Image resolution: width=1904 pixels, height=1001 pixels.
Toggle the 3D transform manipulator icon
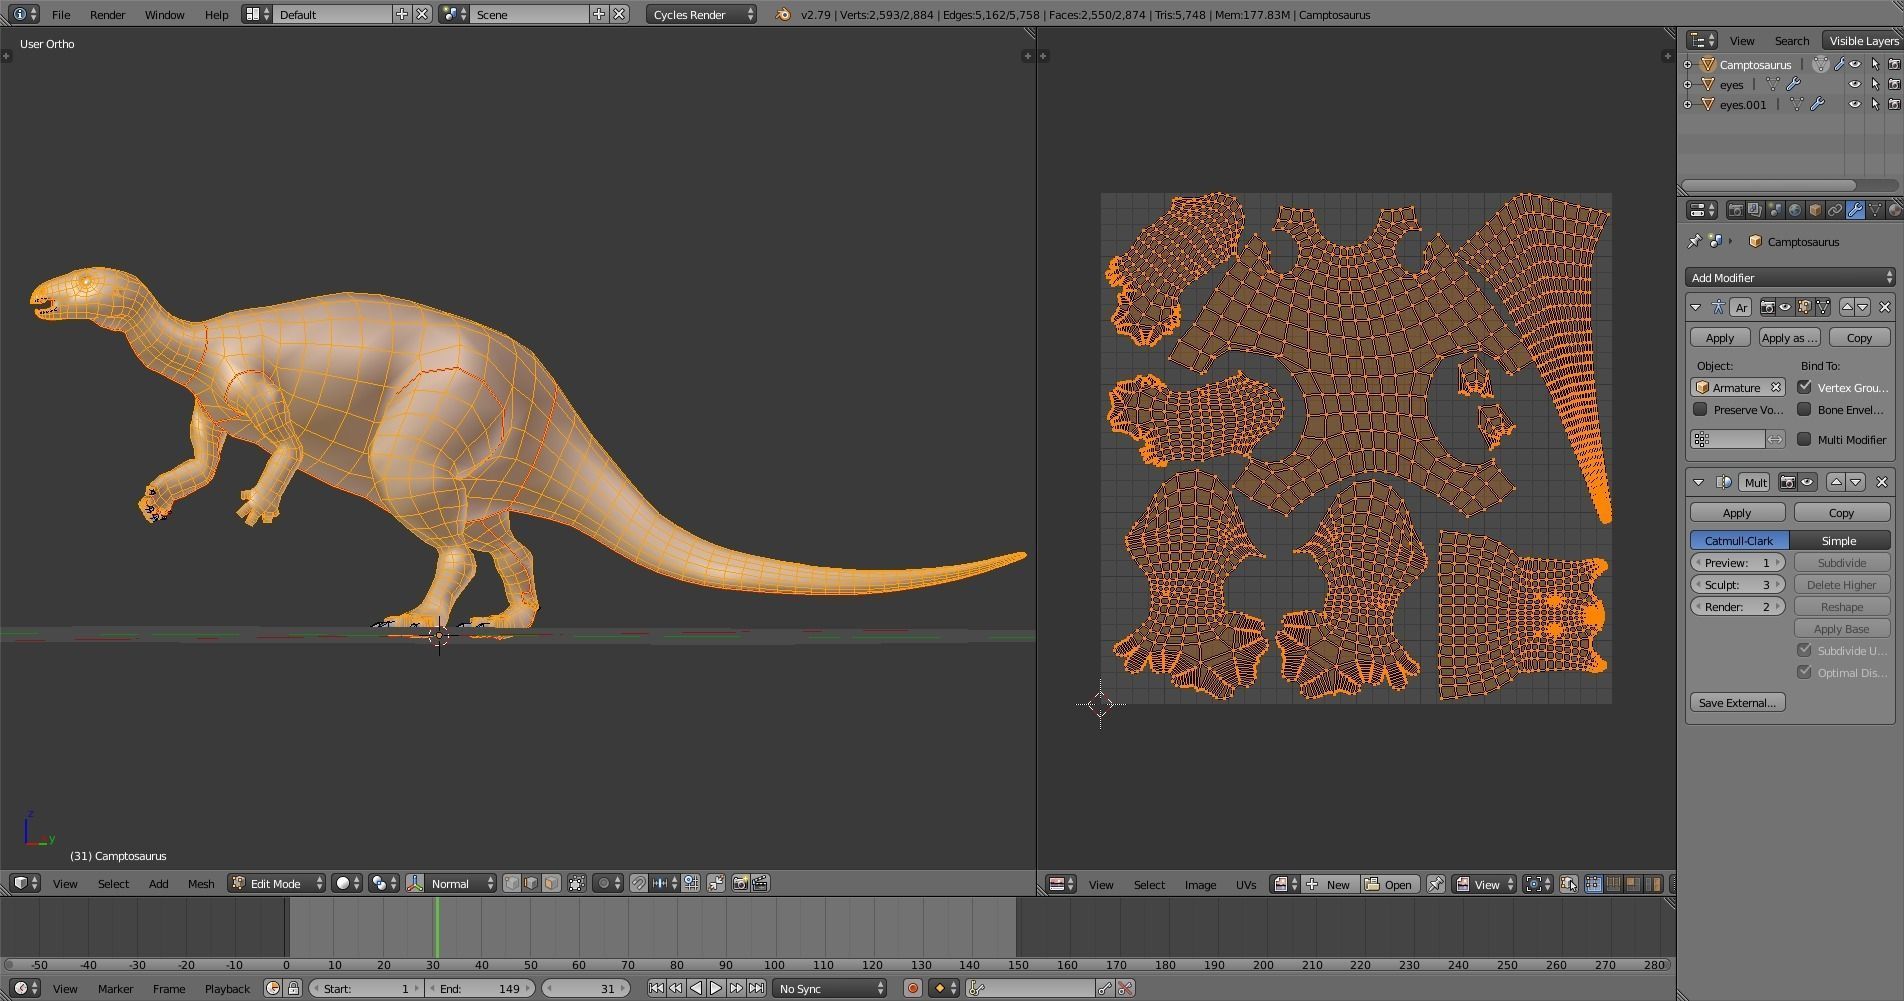(x=415, y=883)
